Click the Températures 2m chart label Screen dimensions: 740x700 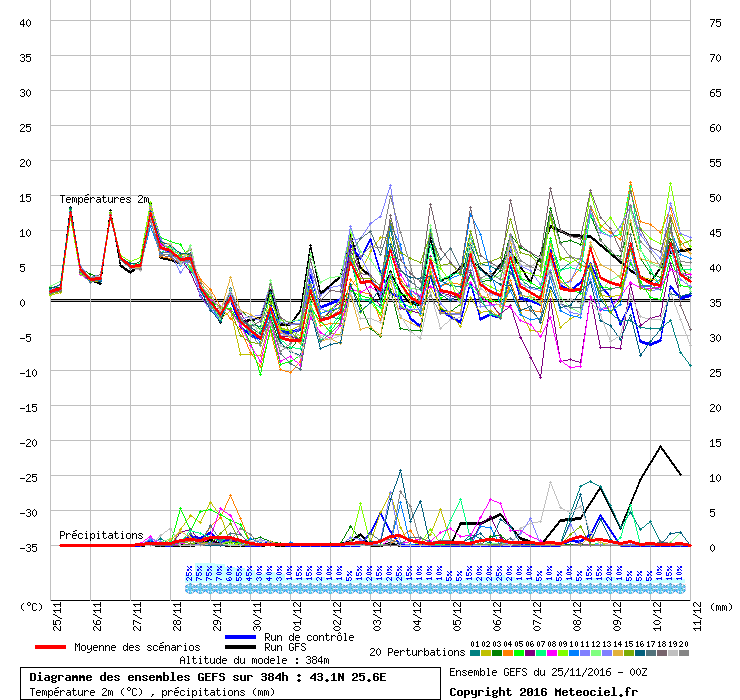104,199
